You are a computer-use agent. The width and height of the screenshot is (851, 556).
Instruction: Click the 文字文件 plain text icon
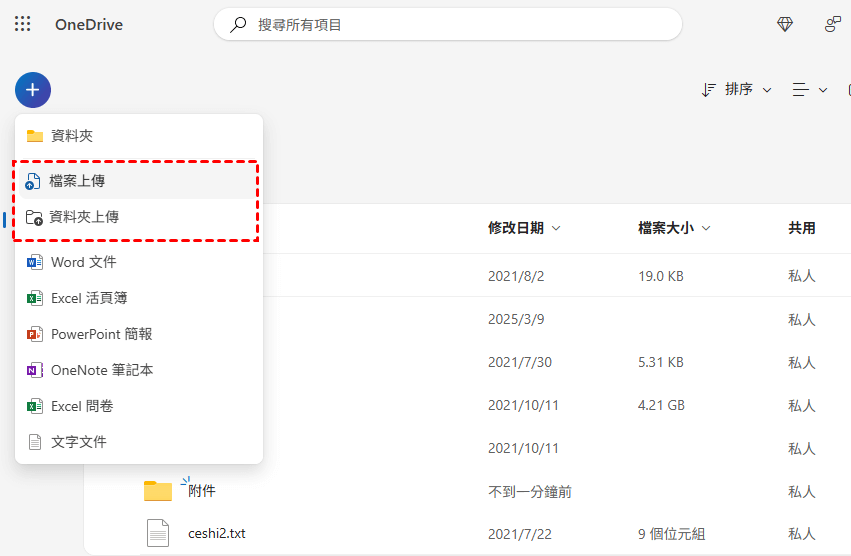point(35,442)
